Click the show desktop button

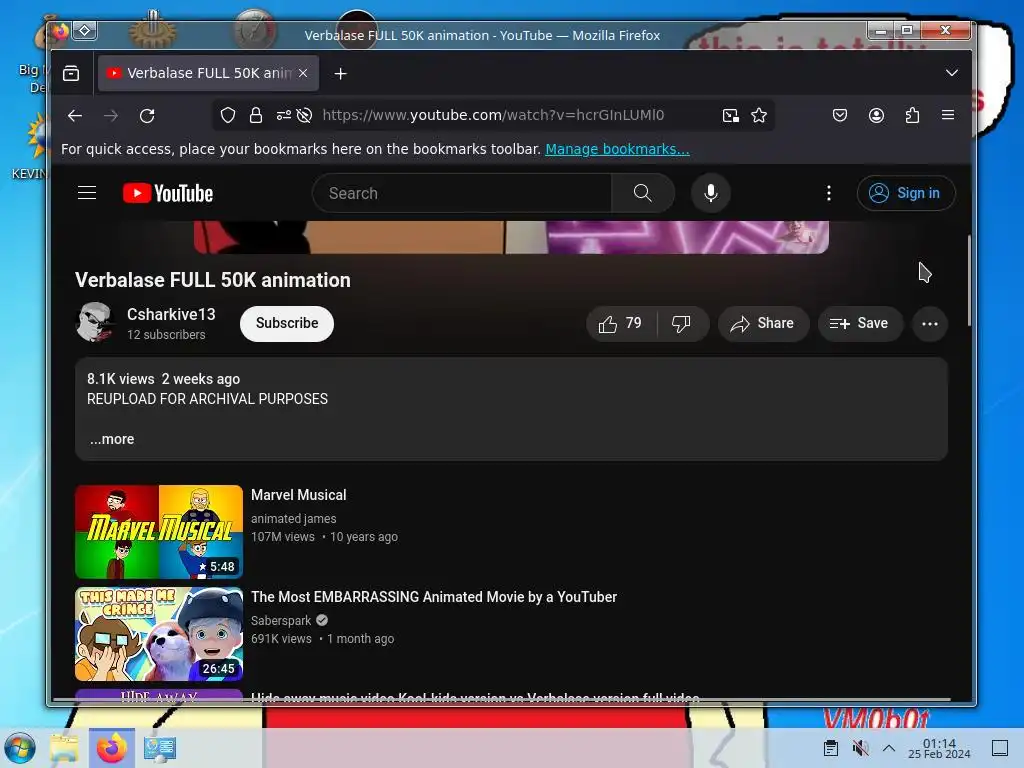tap(1000, 748)
